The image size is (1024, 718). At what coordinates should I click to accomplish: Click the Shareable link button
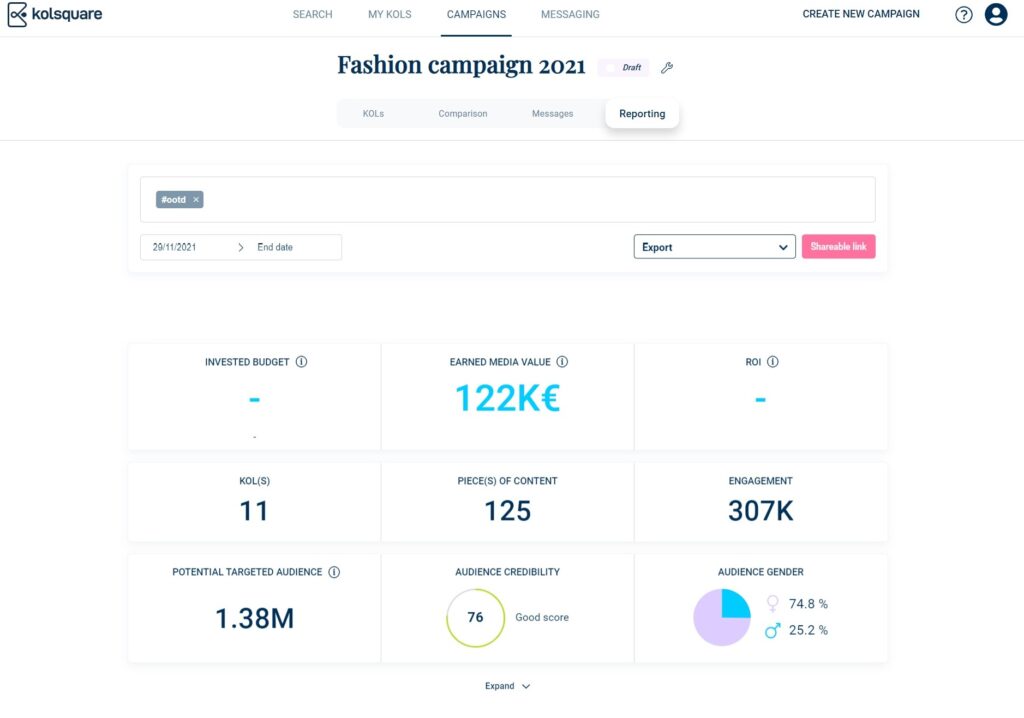[x=838, y=247]
